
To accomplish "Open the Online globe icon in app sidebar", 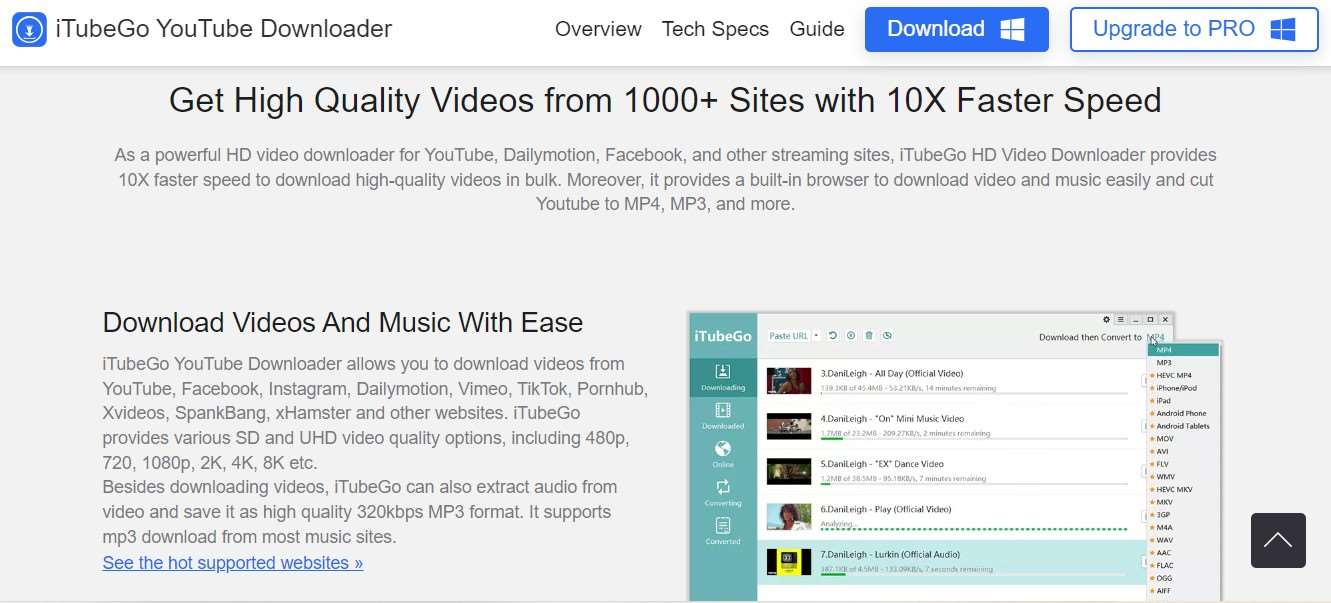I will [723, 449].
